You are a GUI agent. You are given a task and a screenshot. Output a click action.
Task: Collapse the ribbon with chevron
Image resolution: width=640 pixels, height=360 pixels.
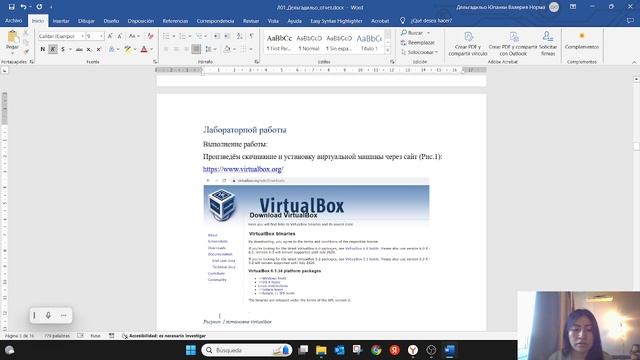point(634,62)
